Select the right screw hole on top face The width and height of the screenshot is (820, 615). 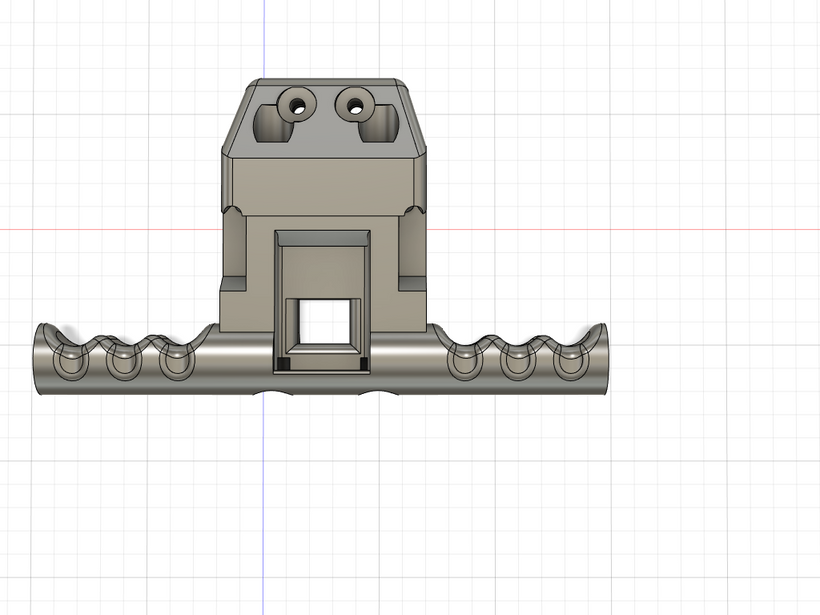(353, 102)
